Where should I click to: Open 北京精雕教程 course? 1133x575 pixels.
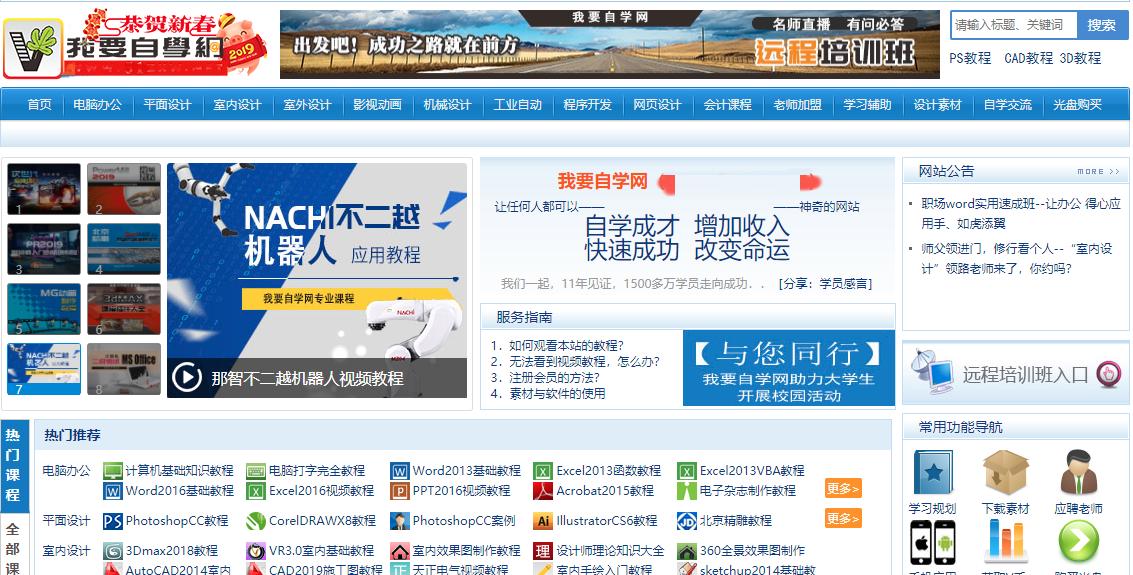pyautogui.click(x=736, y=521)
